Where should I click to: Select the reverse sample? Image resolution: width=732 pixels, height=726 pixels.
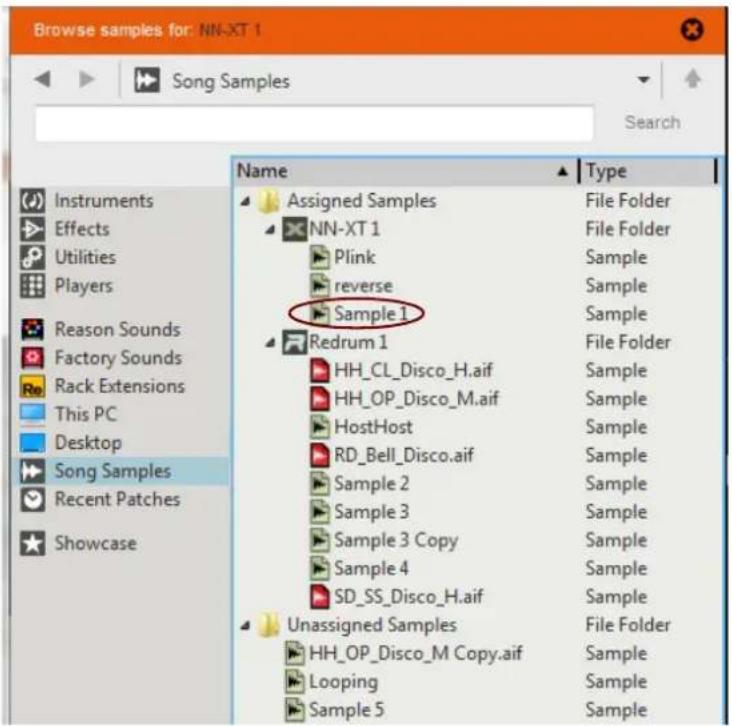tap(363, 286)
